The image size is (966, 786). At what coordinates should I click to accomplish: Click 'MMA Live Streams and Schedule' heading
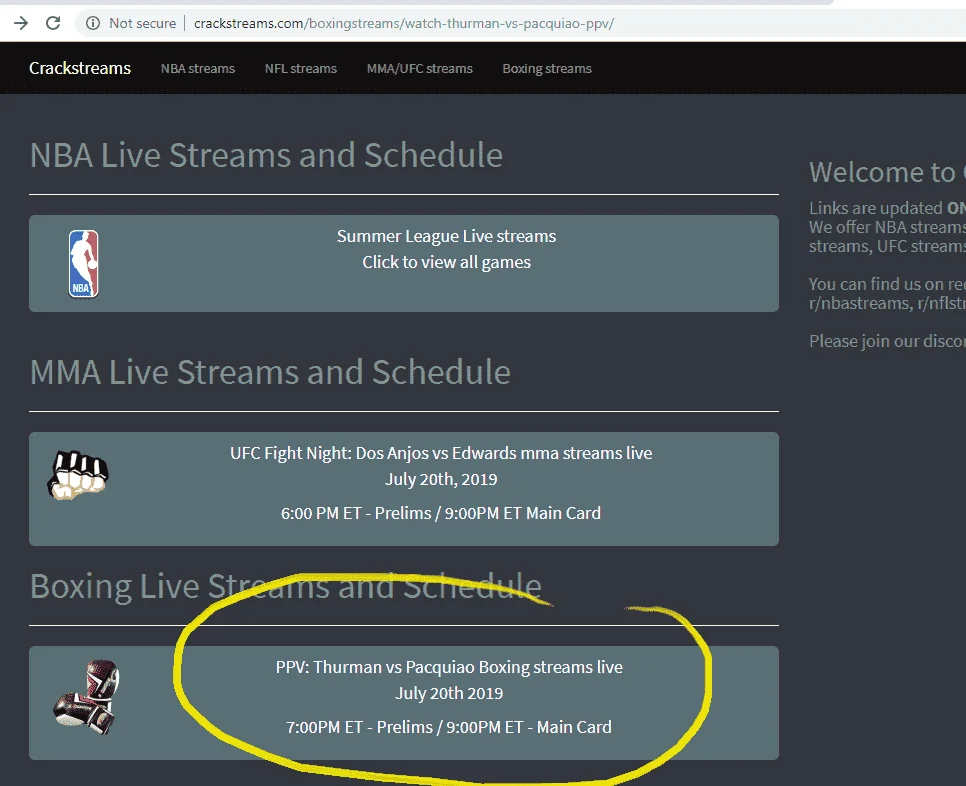270,373
